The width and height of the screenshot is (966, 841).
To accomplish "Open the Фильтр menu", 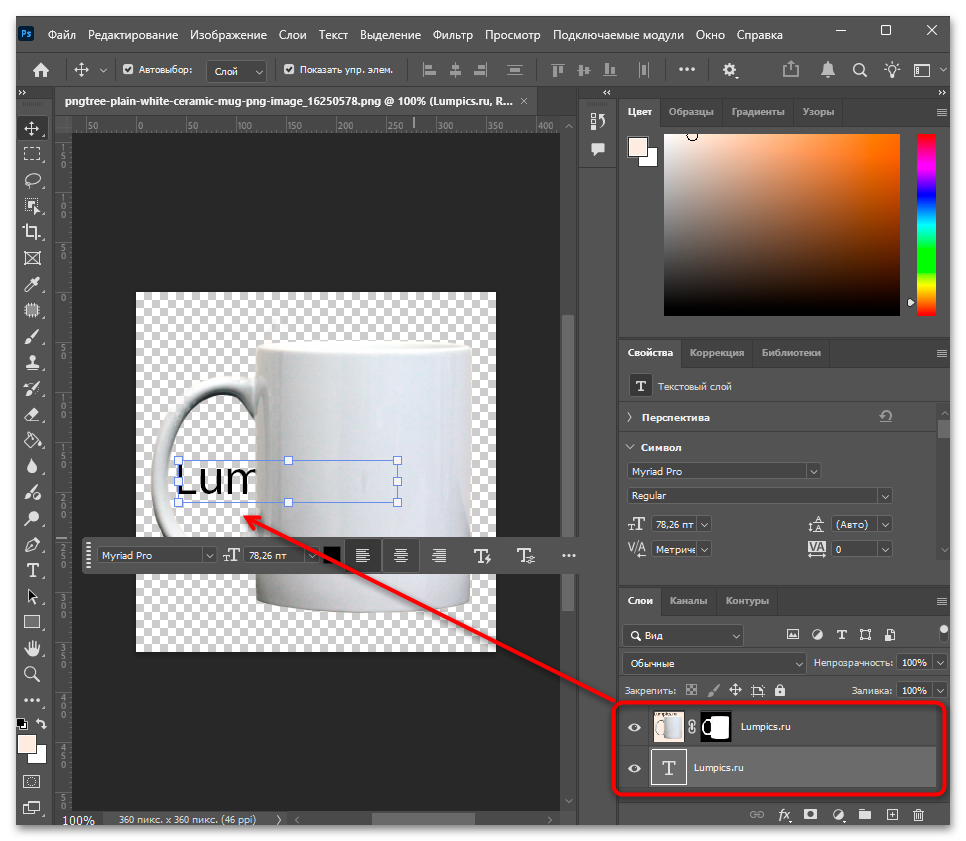I will [453, 35].
